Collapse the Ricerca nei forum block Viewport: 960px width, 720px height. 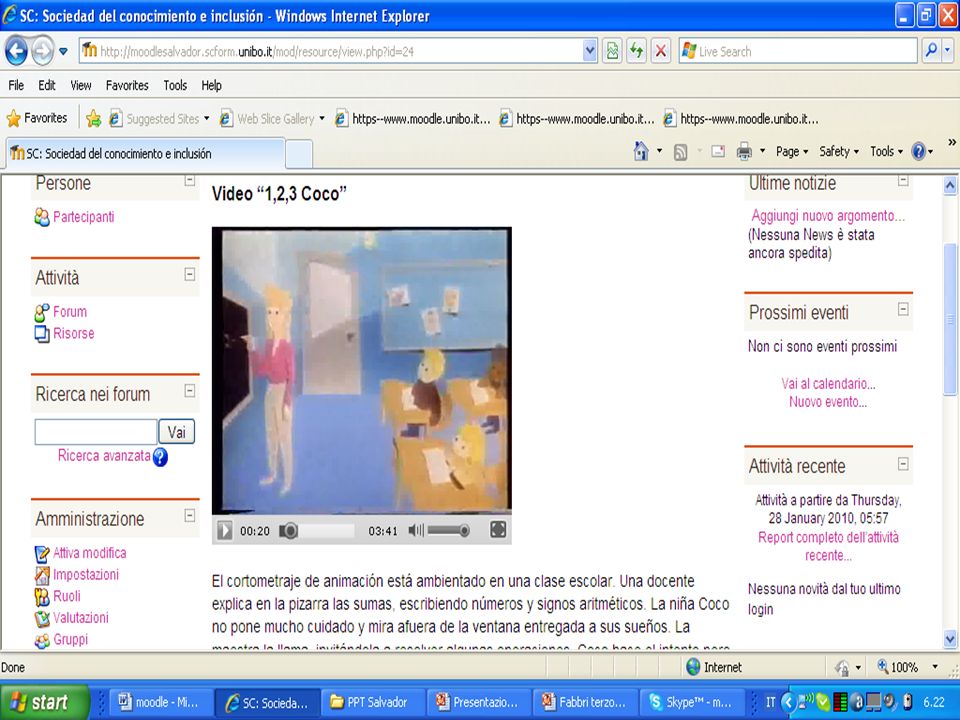[190, 390]
